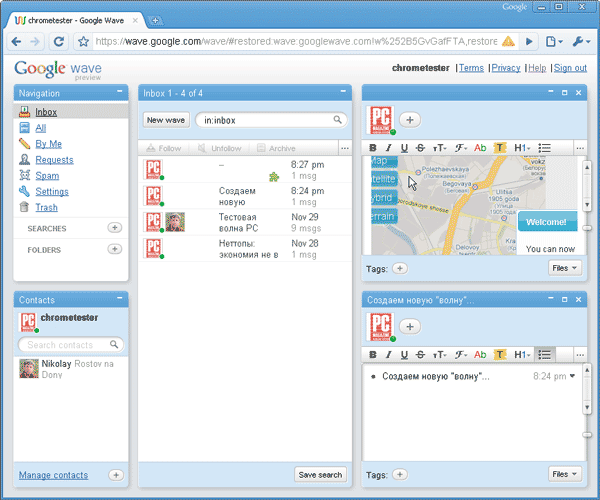Apply Bold in map wave toolbar
600x500 pixels.
point(372,148)
